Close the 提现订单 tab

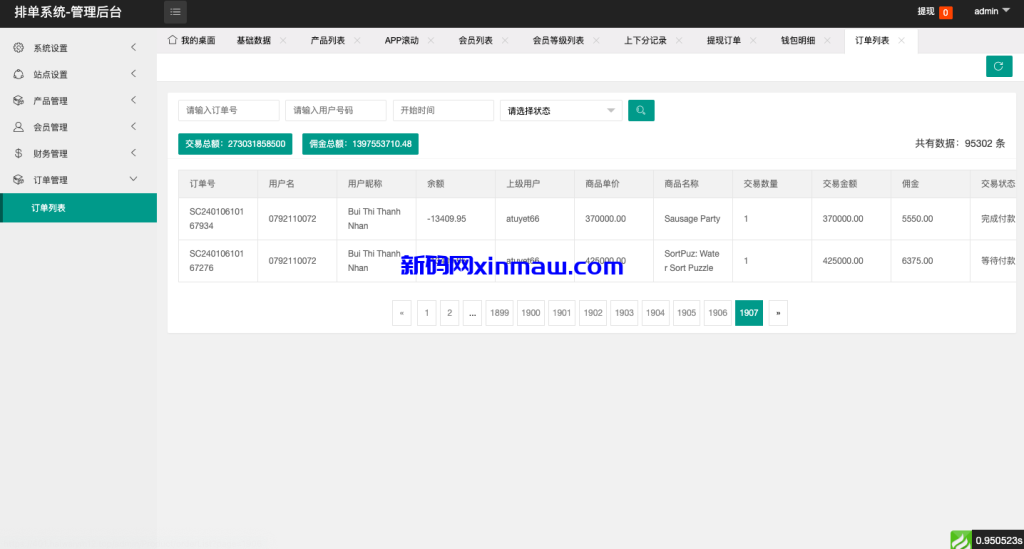click(x=753, y=40)
